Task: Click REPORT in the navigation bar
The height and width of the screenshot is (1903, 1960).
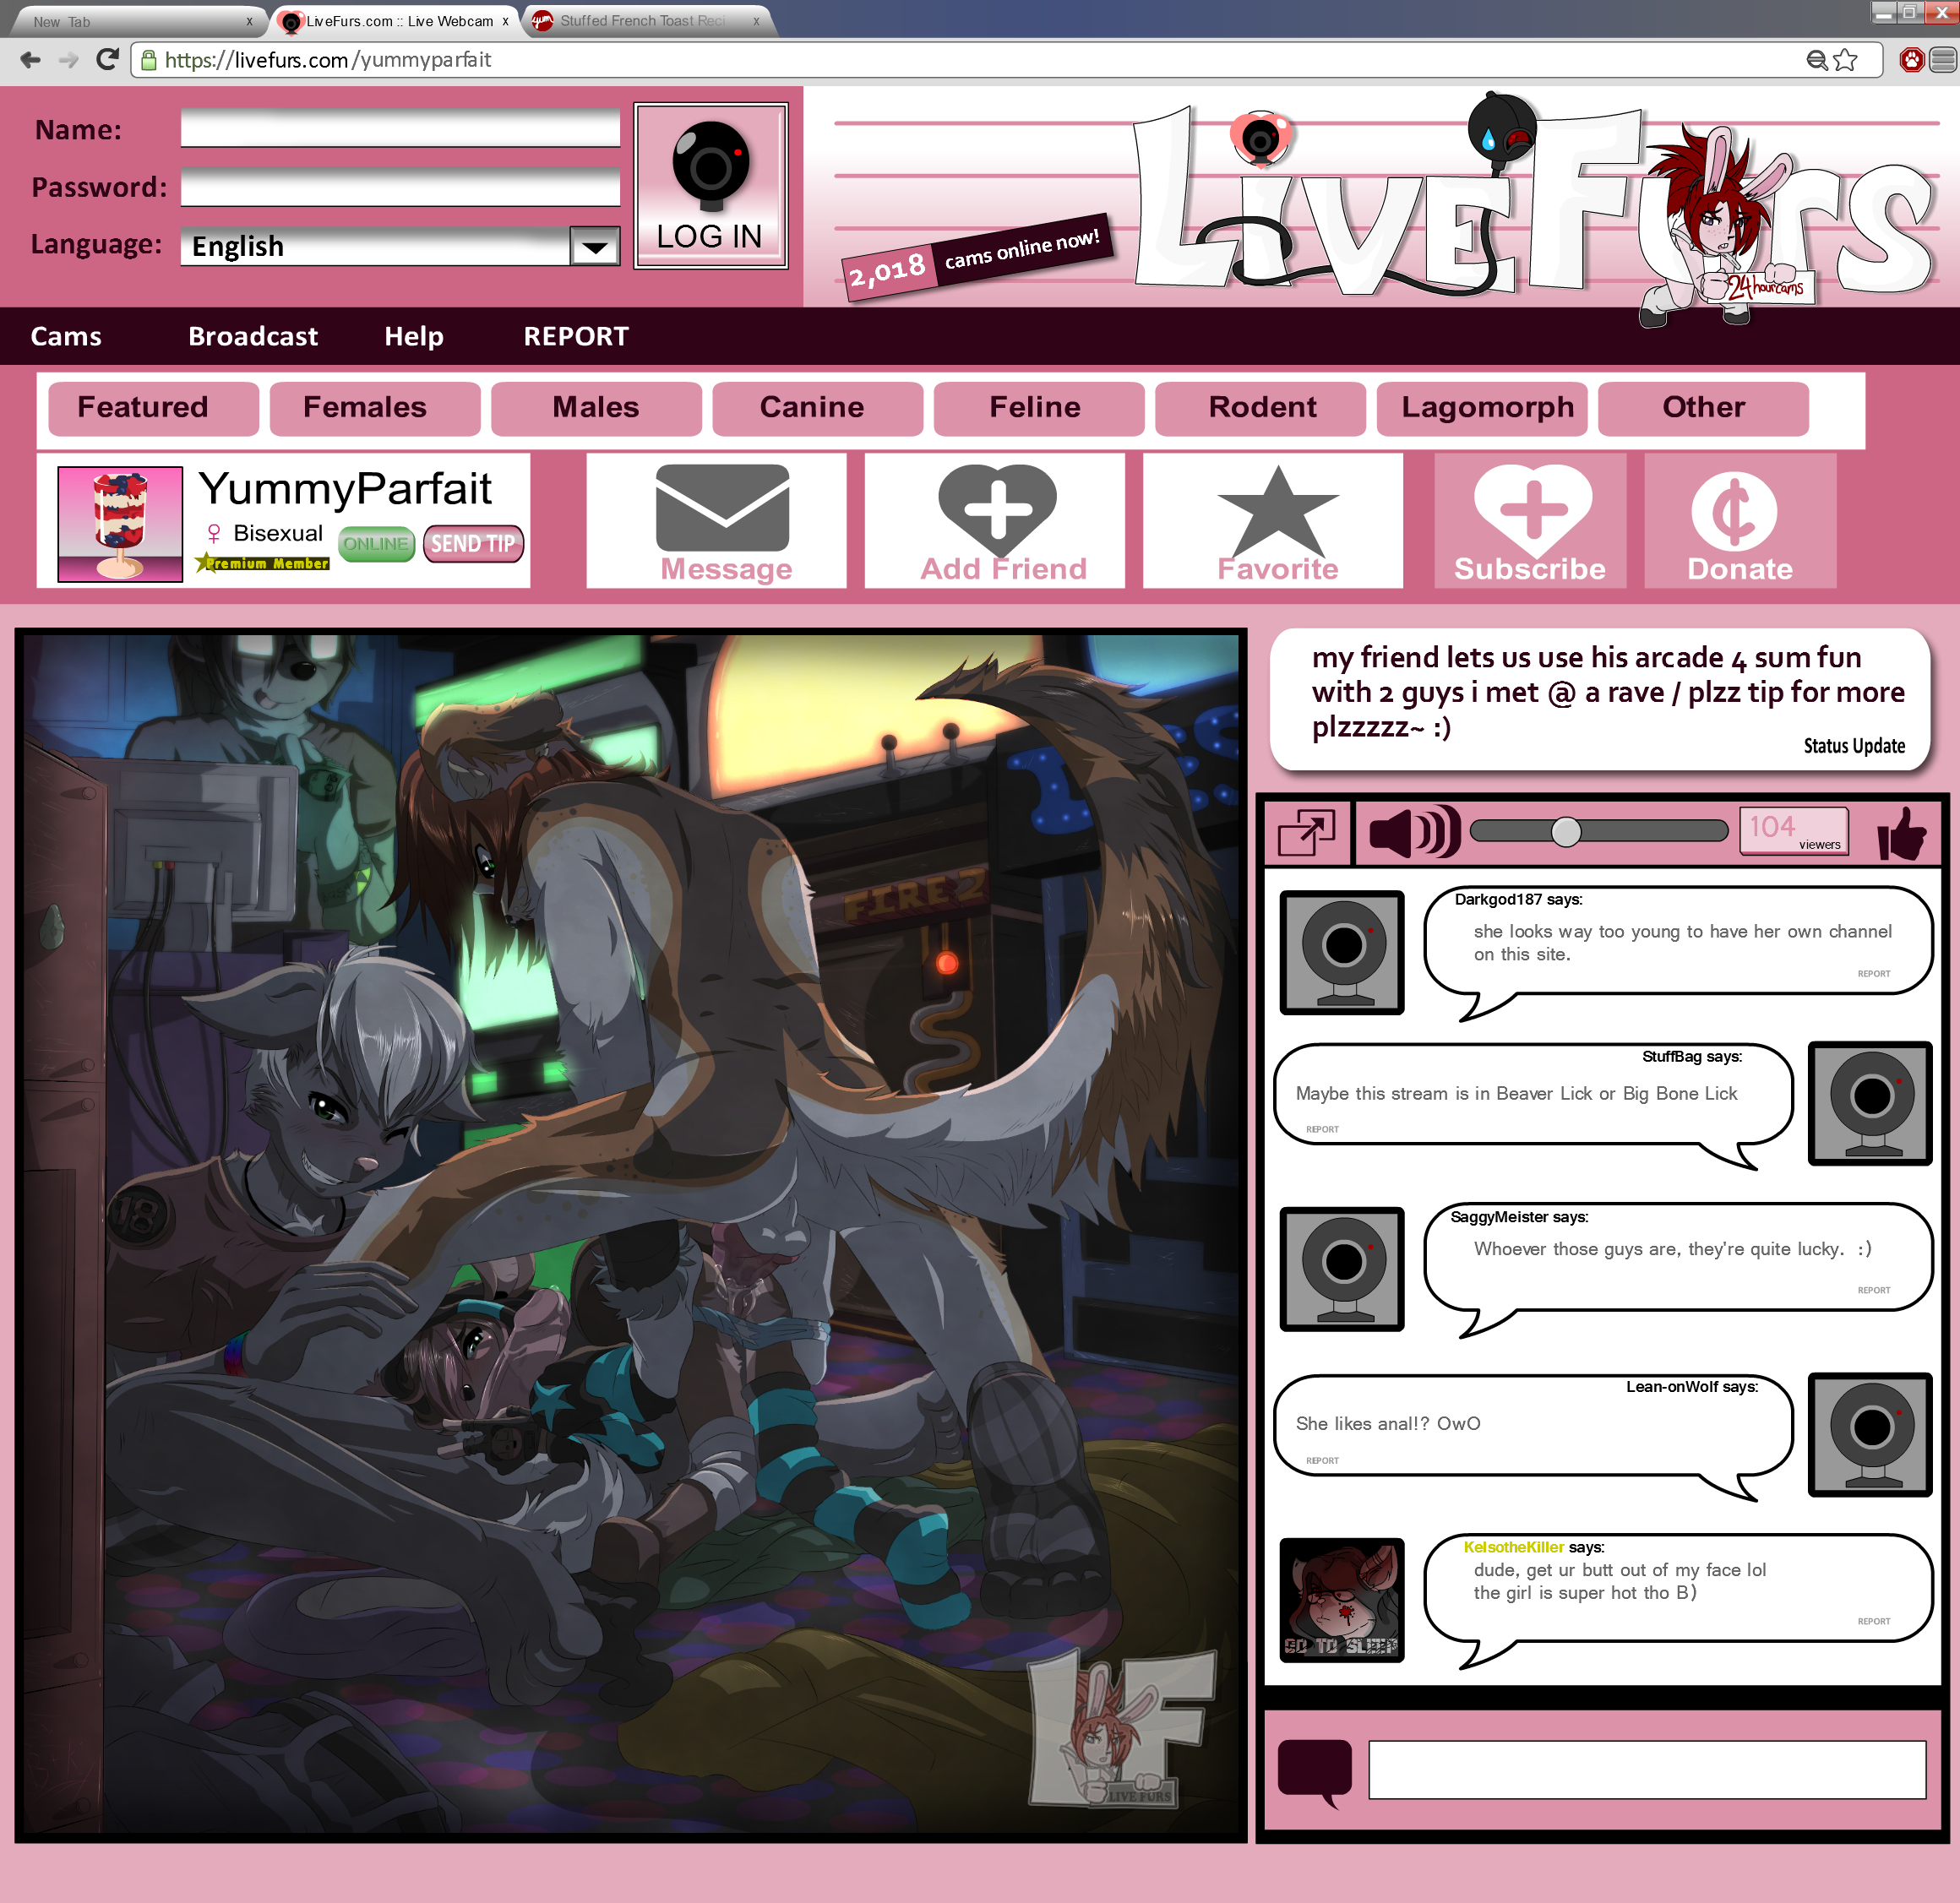Action: coord(576,336)
